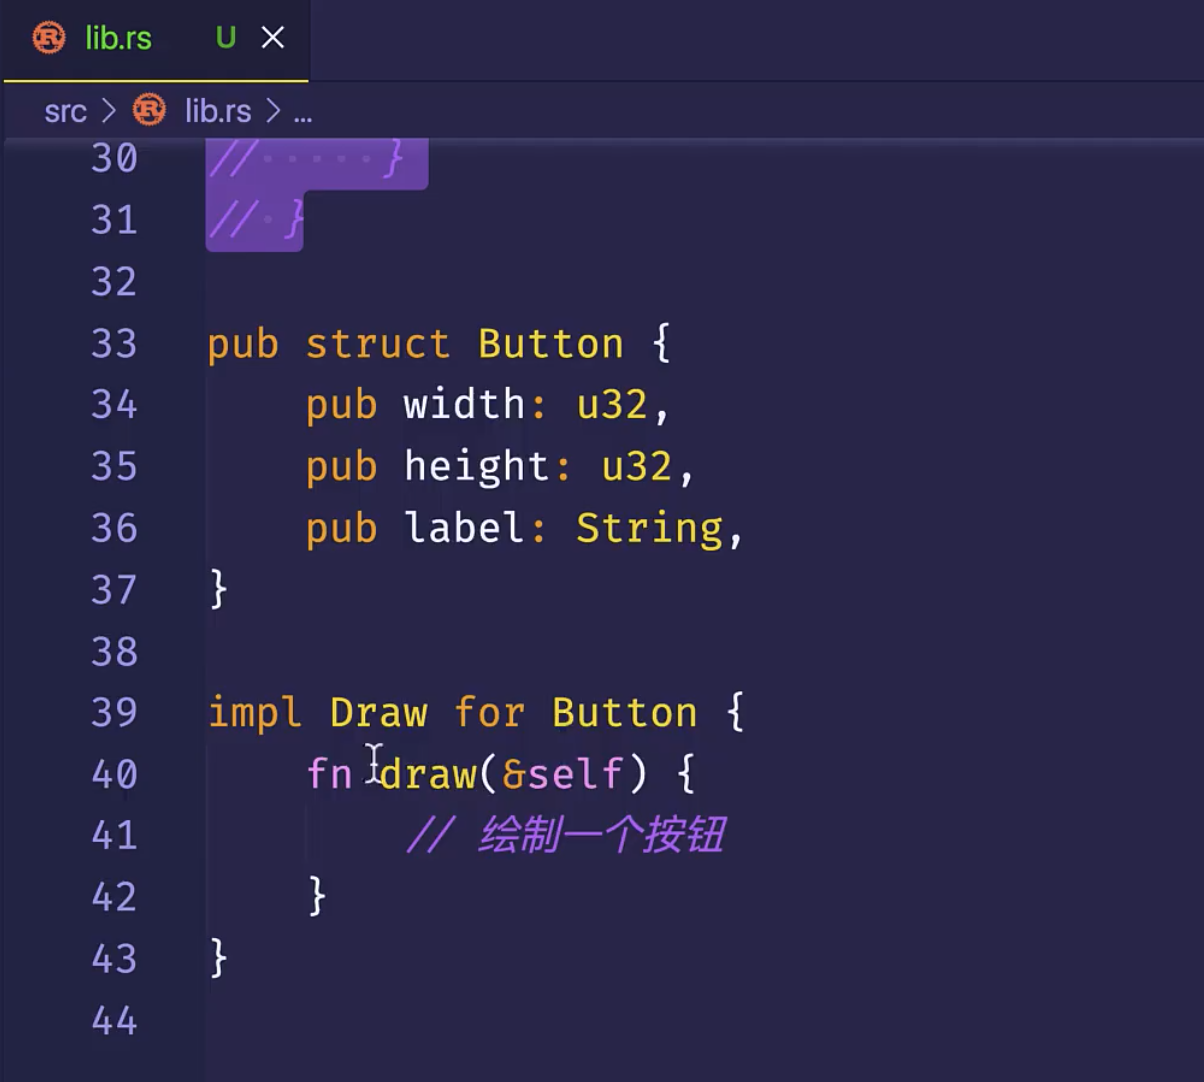
Task: Expand the breadcrumb ellipsis symbol picker
Action: 302,112
